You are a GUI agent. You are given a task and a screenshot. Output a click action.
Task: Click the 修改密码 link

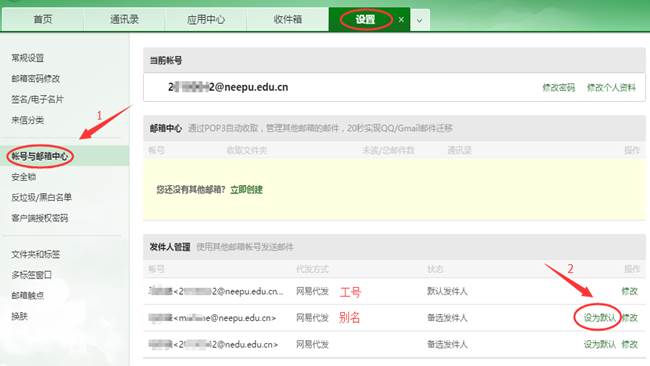(x=558, y=87)
